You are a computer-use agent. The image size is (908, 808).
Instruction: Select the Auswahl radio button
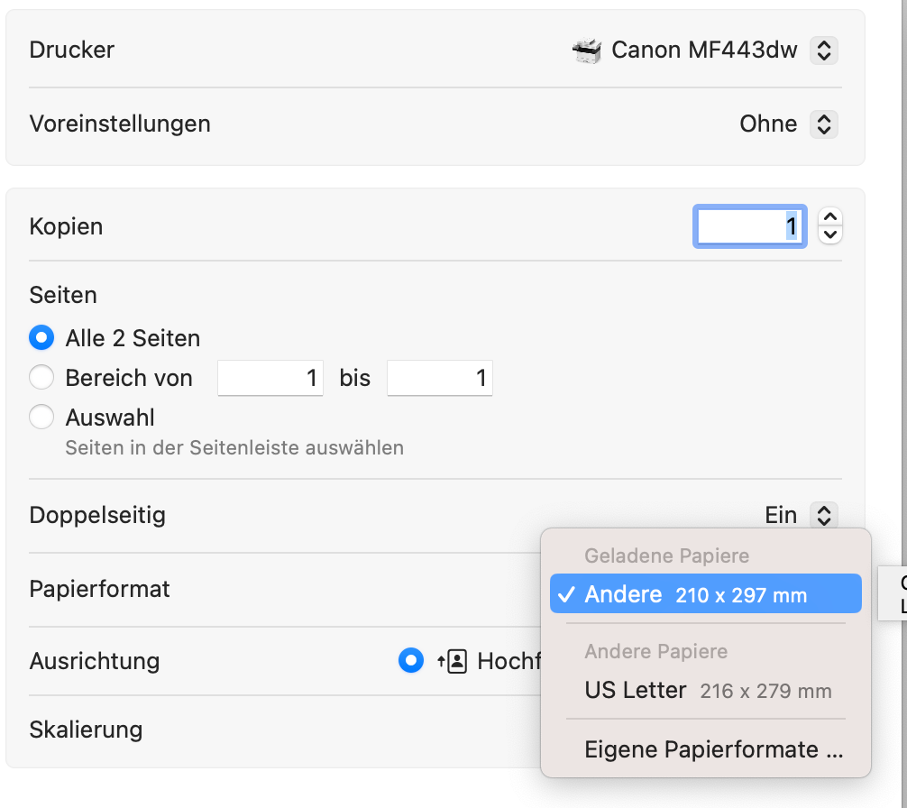coord(41,417)
